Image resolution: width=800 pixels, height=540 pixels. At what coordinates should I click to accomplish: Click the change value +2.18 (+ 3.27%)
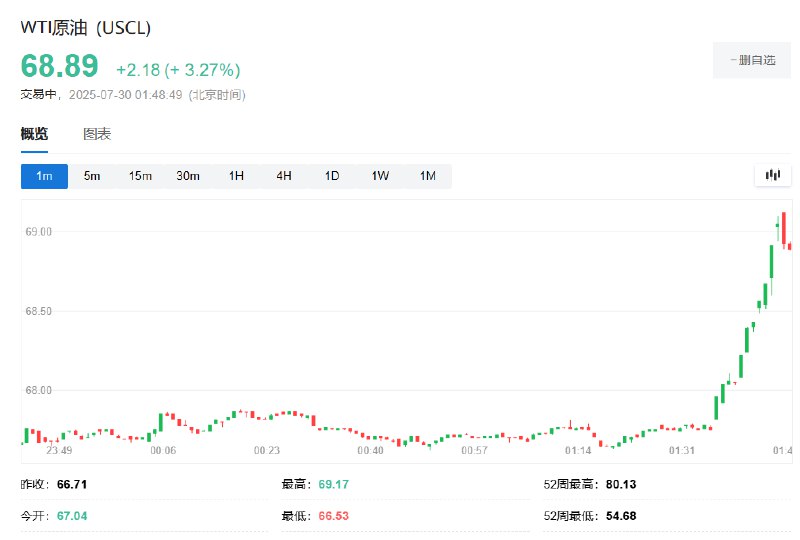coord(178,70)
